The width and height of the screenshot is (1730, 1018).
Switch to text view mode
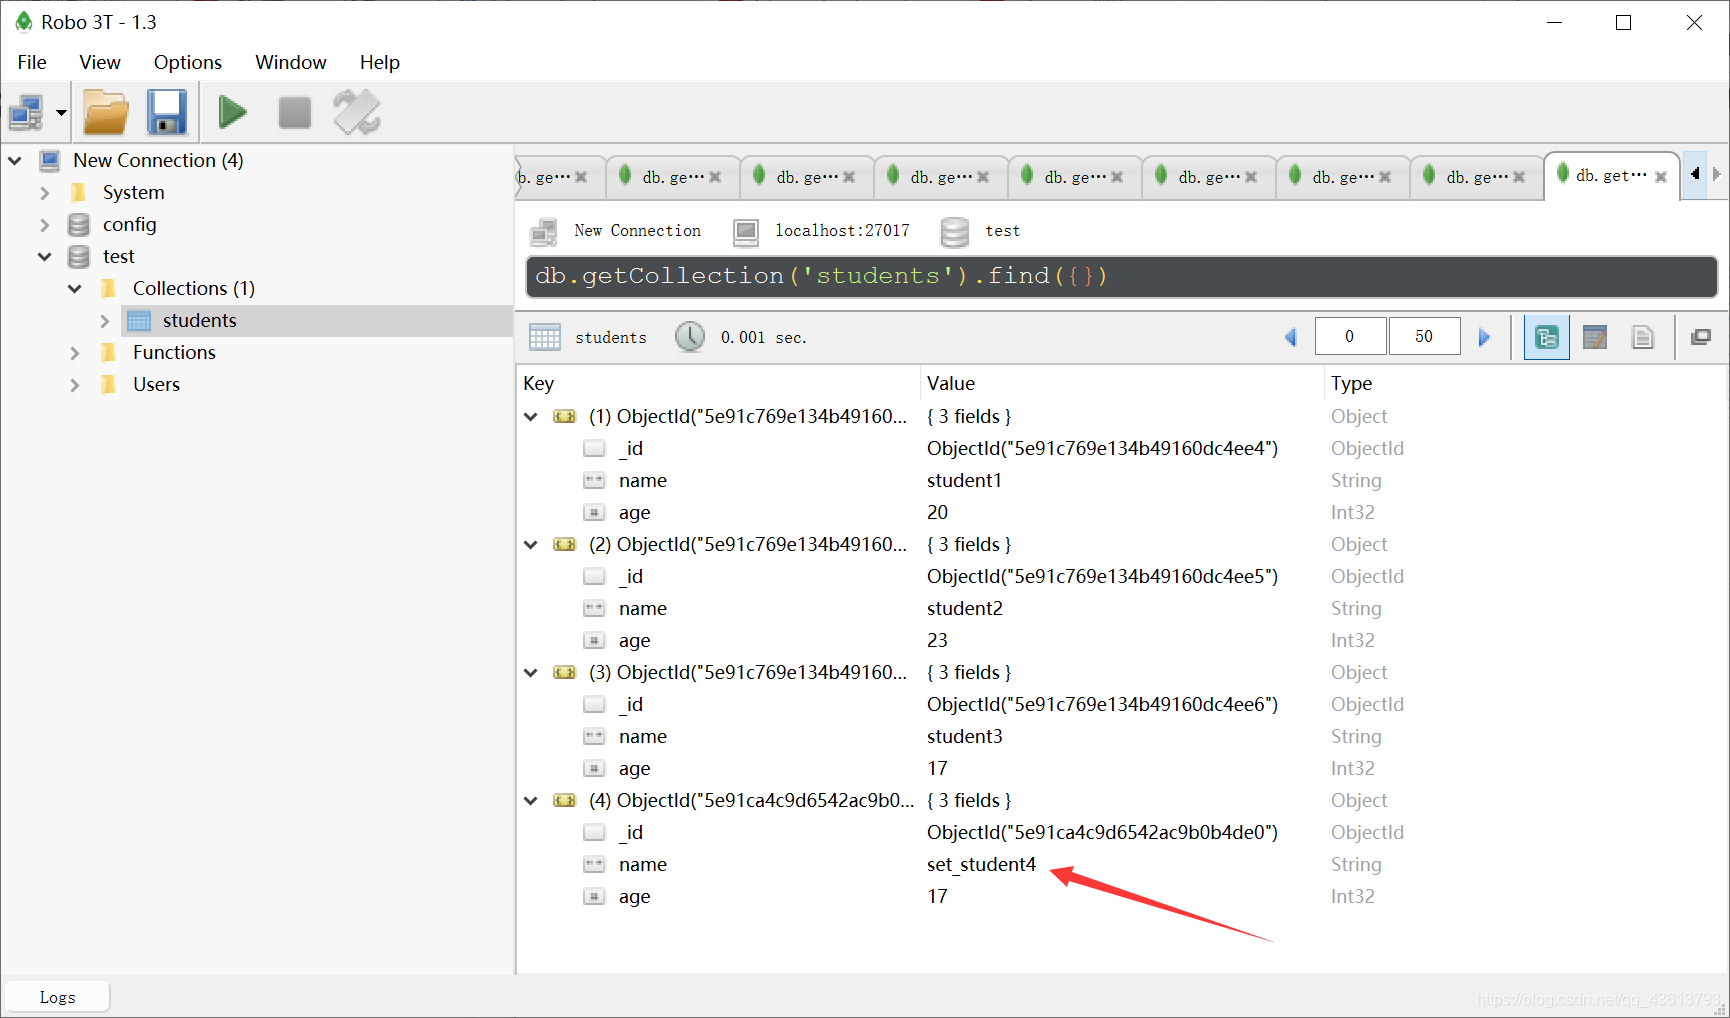pos(1643,337)
